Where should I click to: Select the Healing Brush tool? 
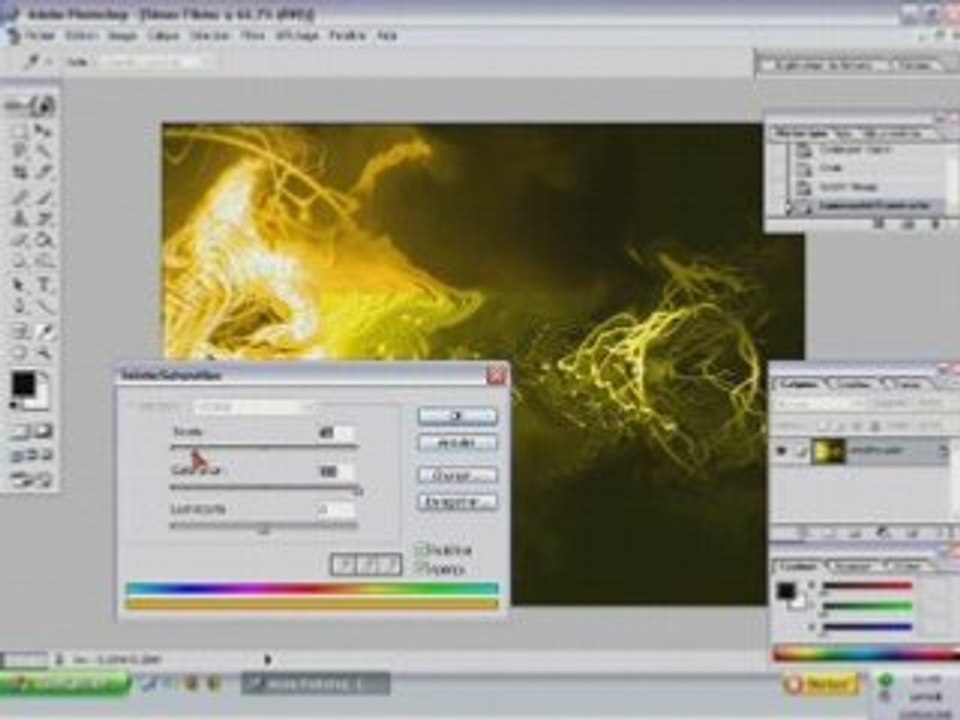[x=19, y=197]
